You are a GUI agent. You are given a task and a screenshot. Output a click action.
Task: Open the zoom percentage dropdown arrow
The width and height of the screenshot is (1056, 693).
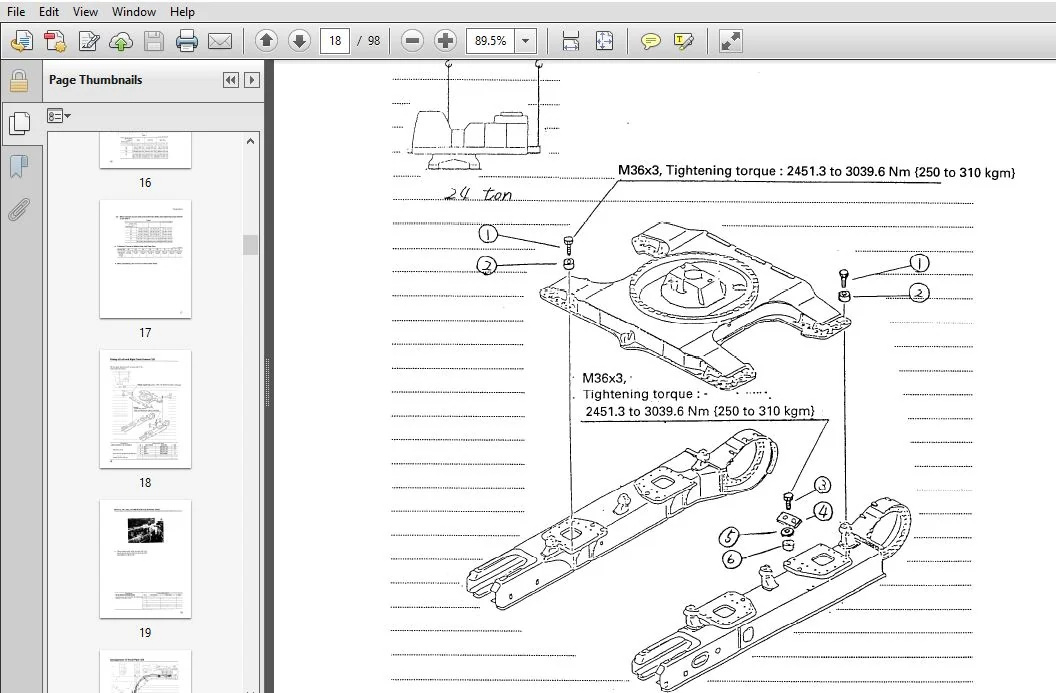526,41
